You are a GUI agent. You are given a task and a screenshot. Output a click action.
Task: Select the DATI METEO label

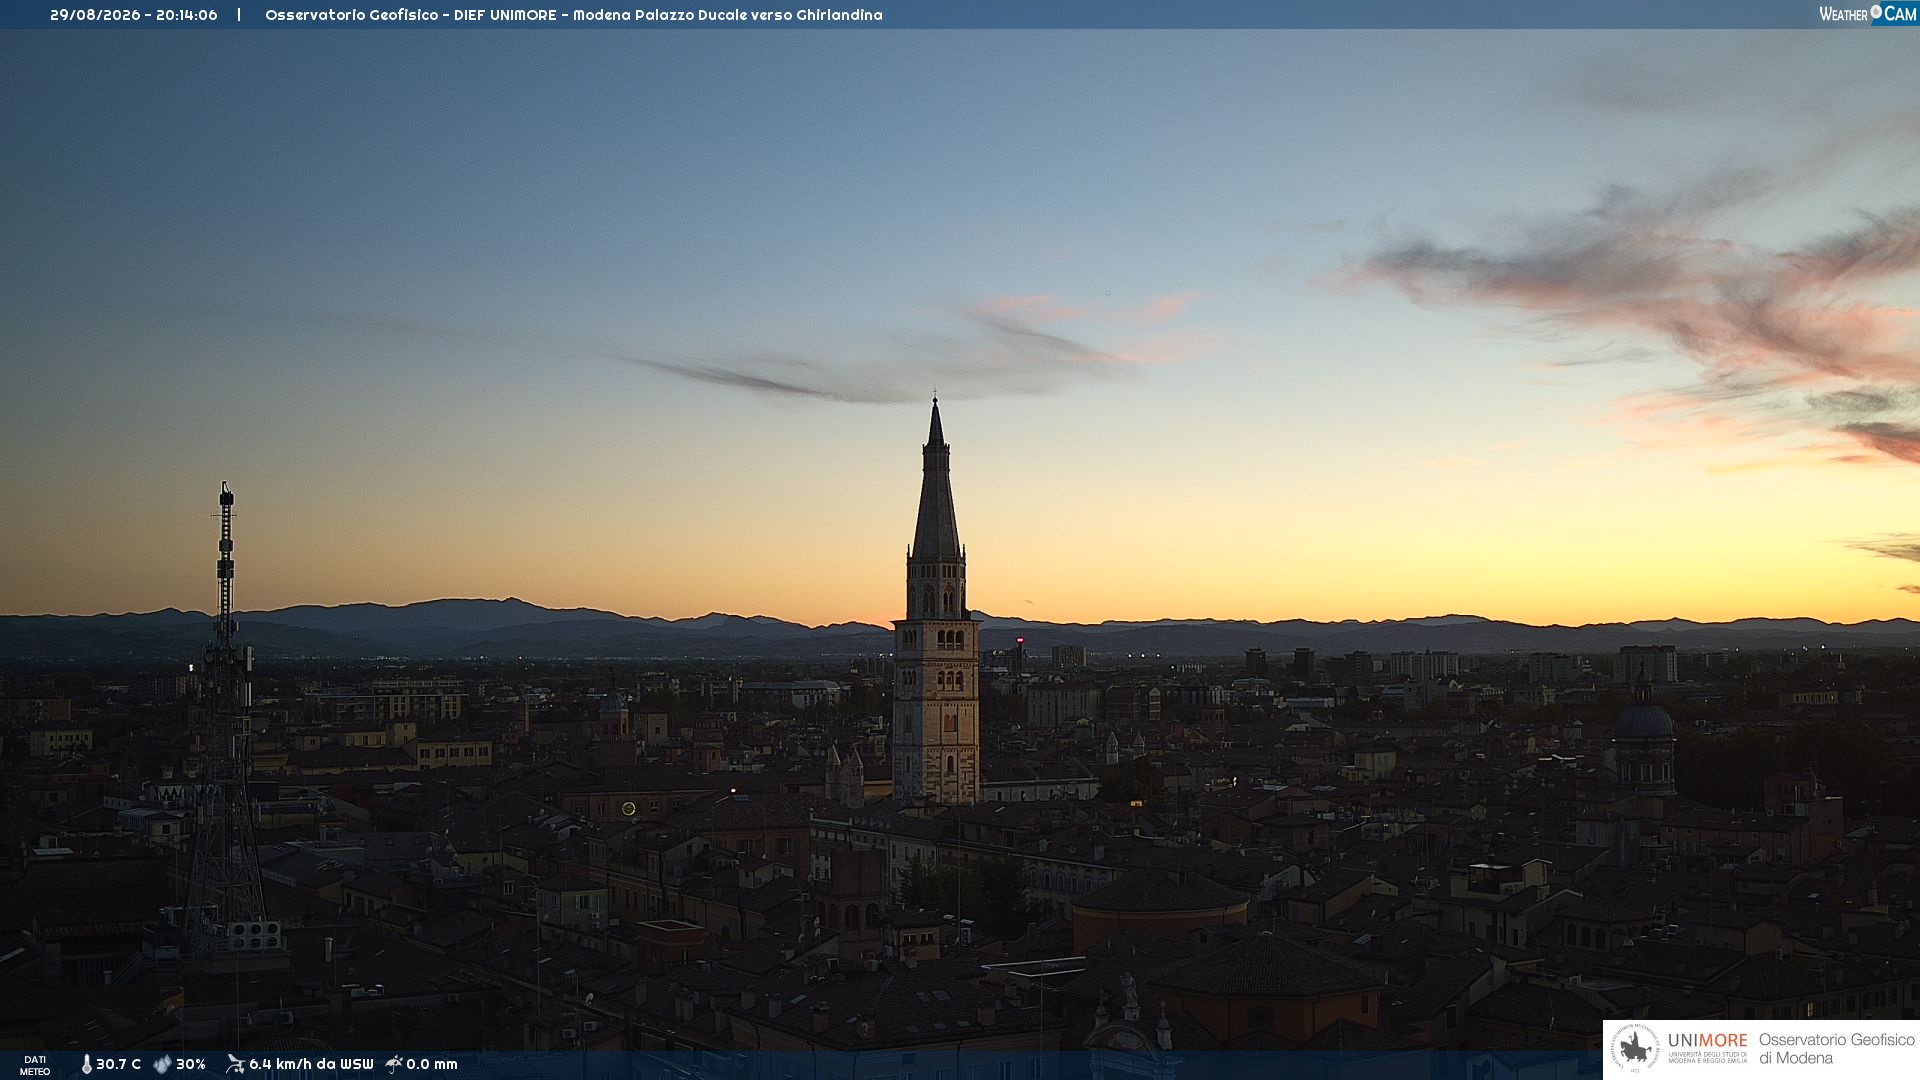[35, 1065]
